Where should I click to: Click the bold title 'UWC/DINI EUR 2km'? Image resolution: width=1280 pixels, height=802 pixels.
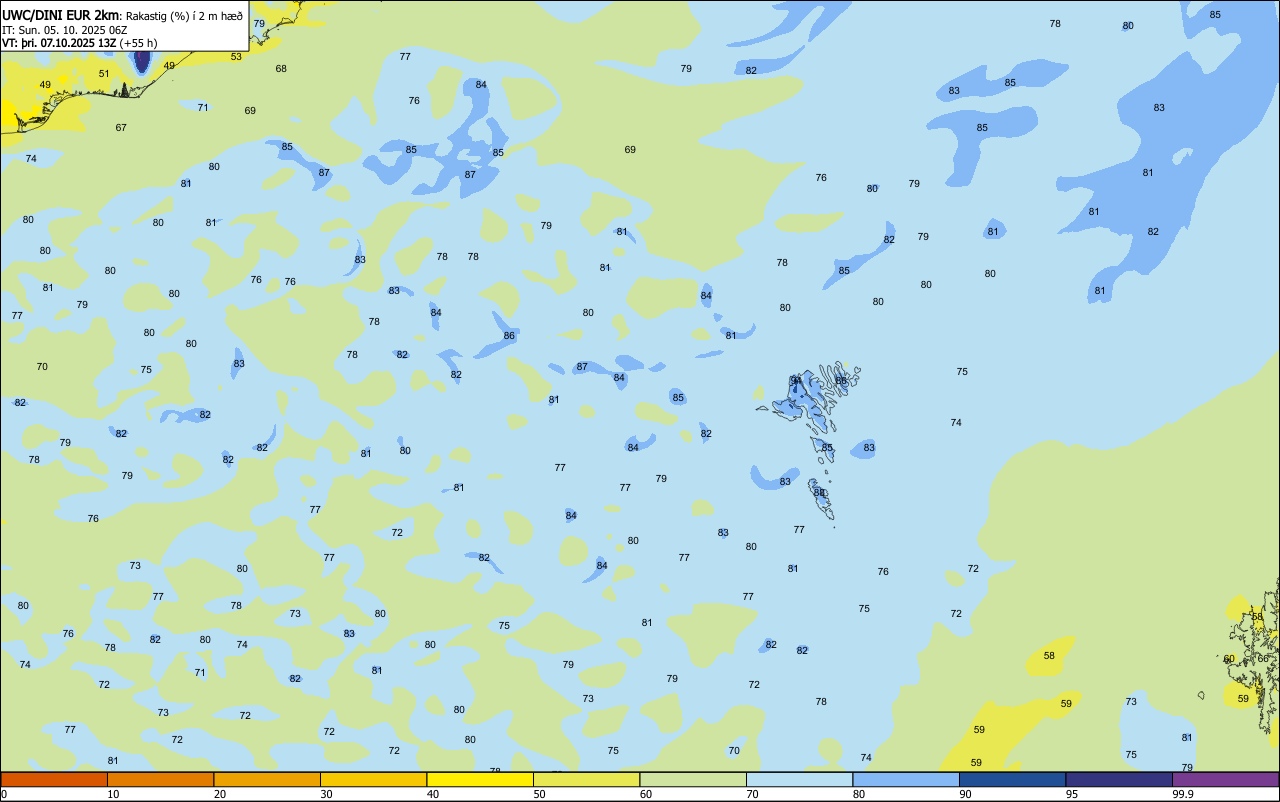coord(60,14)
